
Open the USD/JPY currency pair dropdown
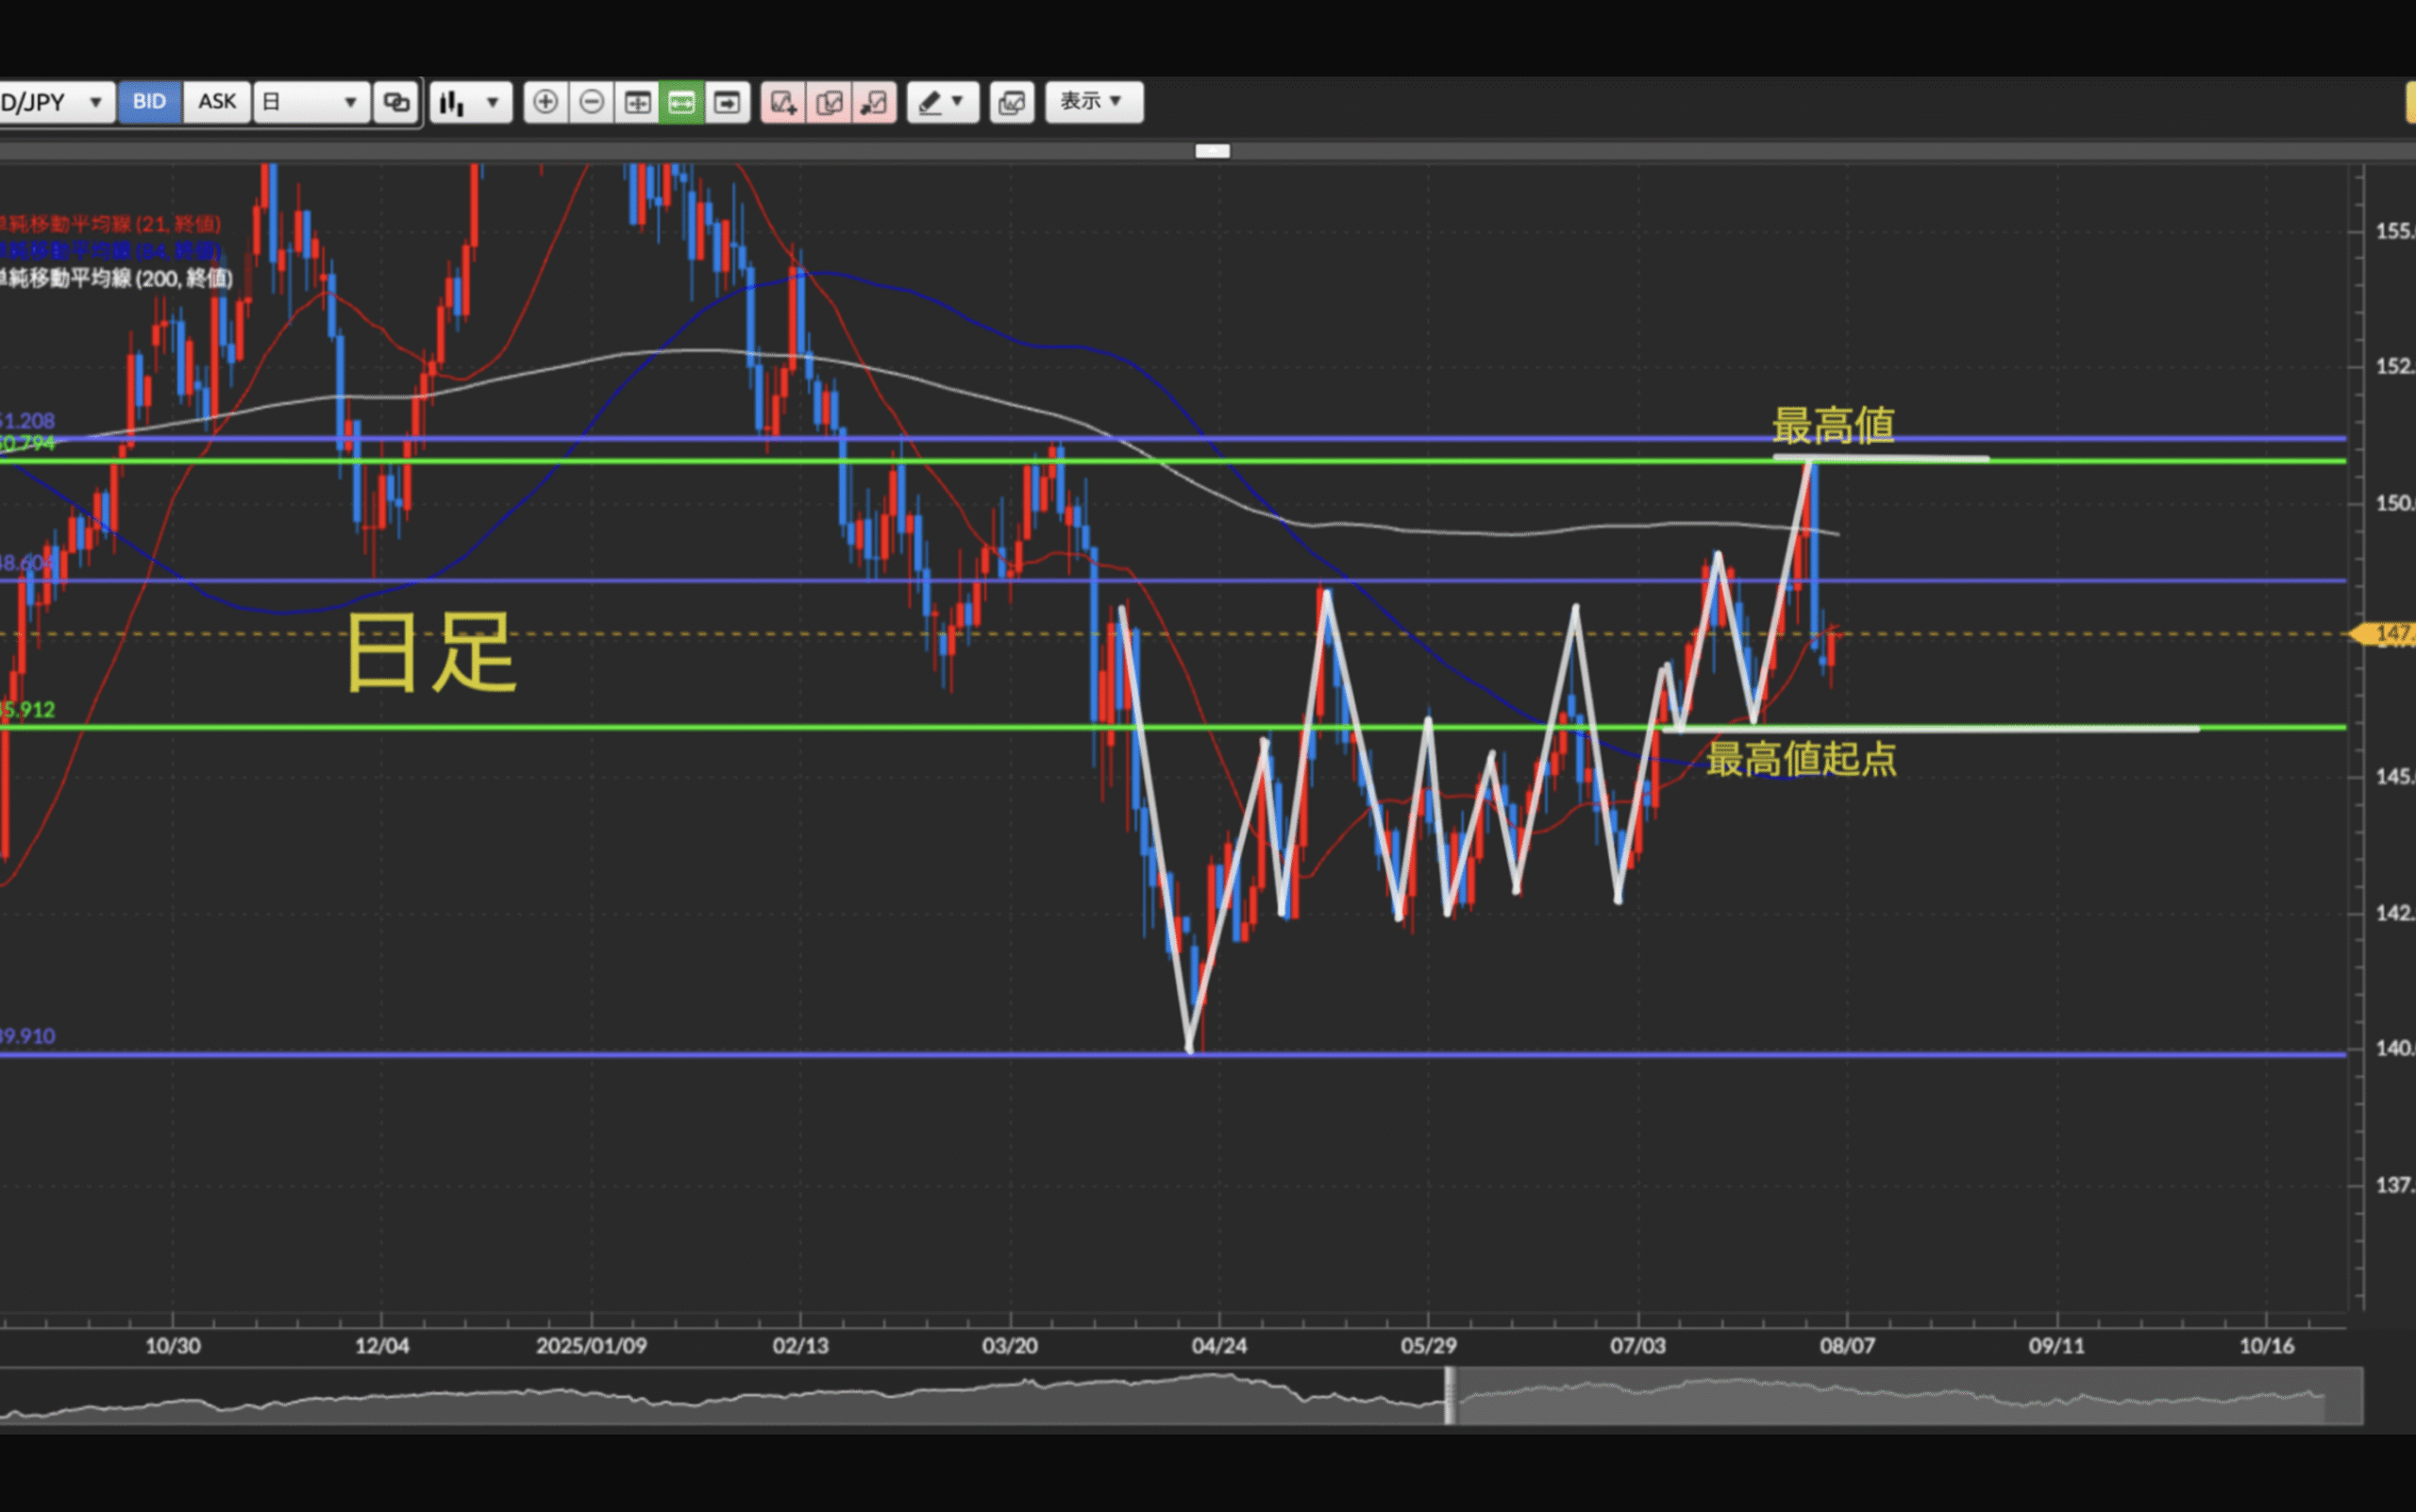(55, 102)
